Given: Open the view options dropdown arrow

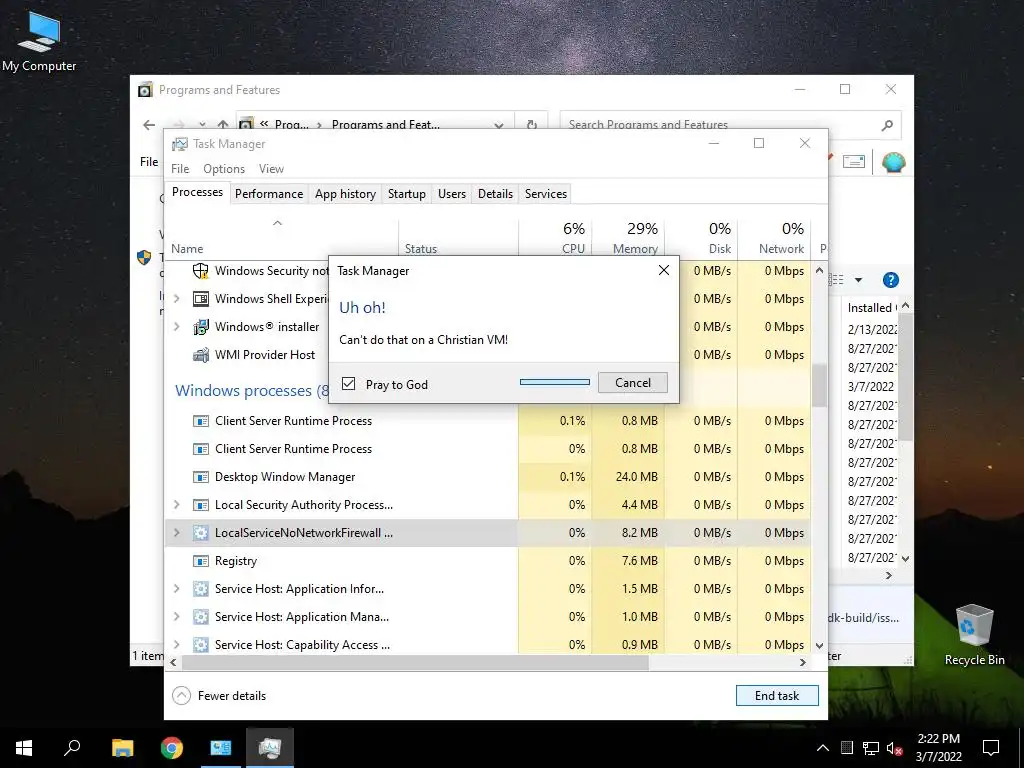Looking at the screenshot, I should tap(858, 280).
